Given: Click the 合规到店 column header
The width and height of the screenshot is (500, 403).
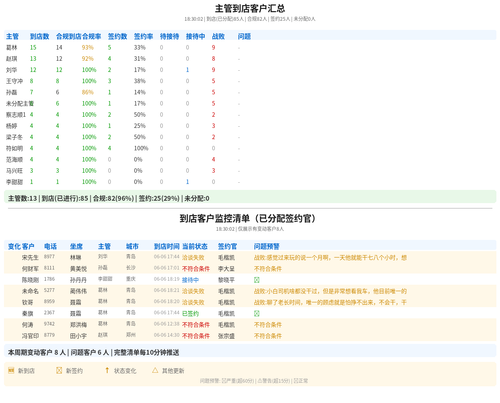Looking at the screenshot, I should 69,36.
